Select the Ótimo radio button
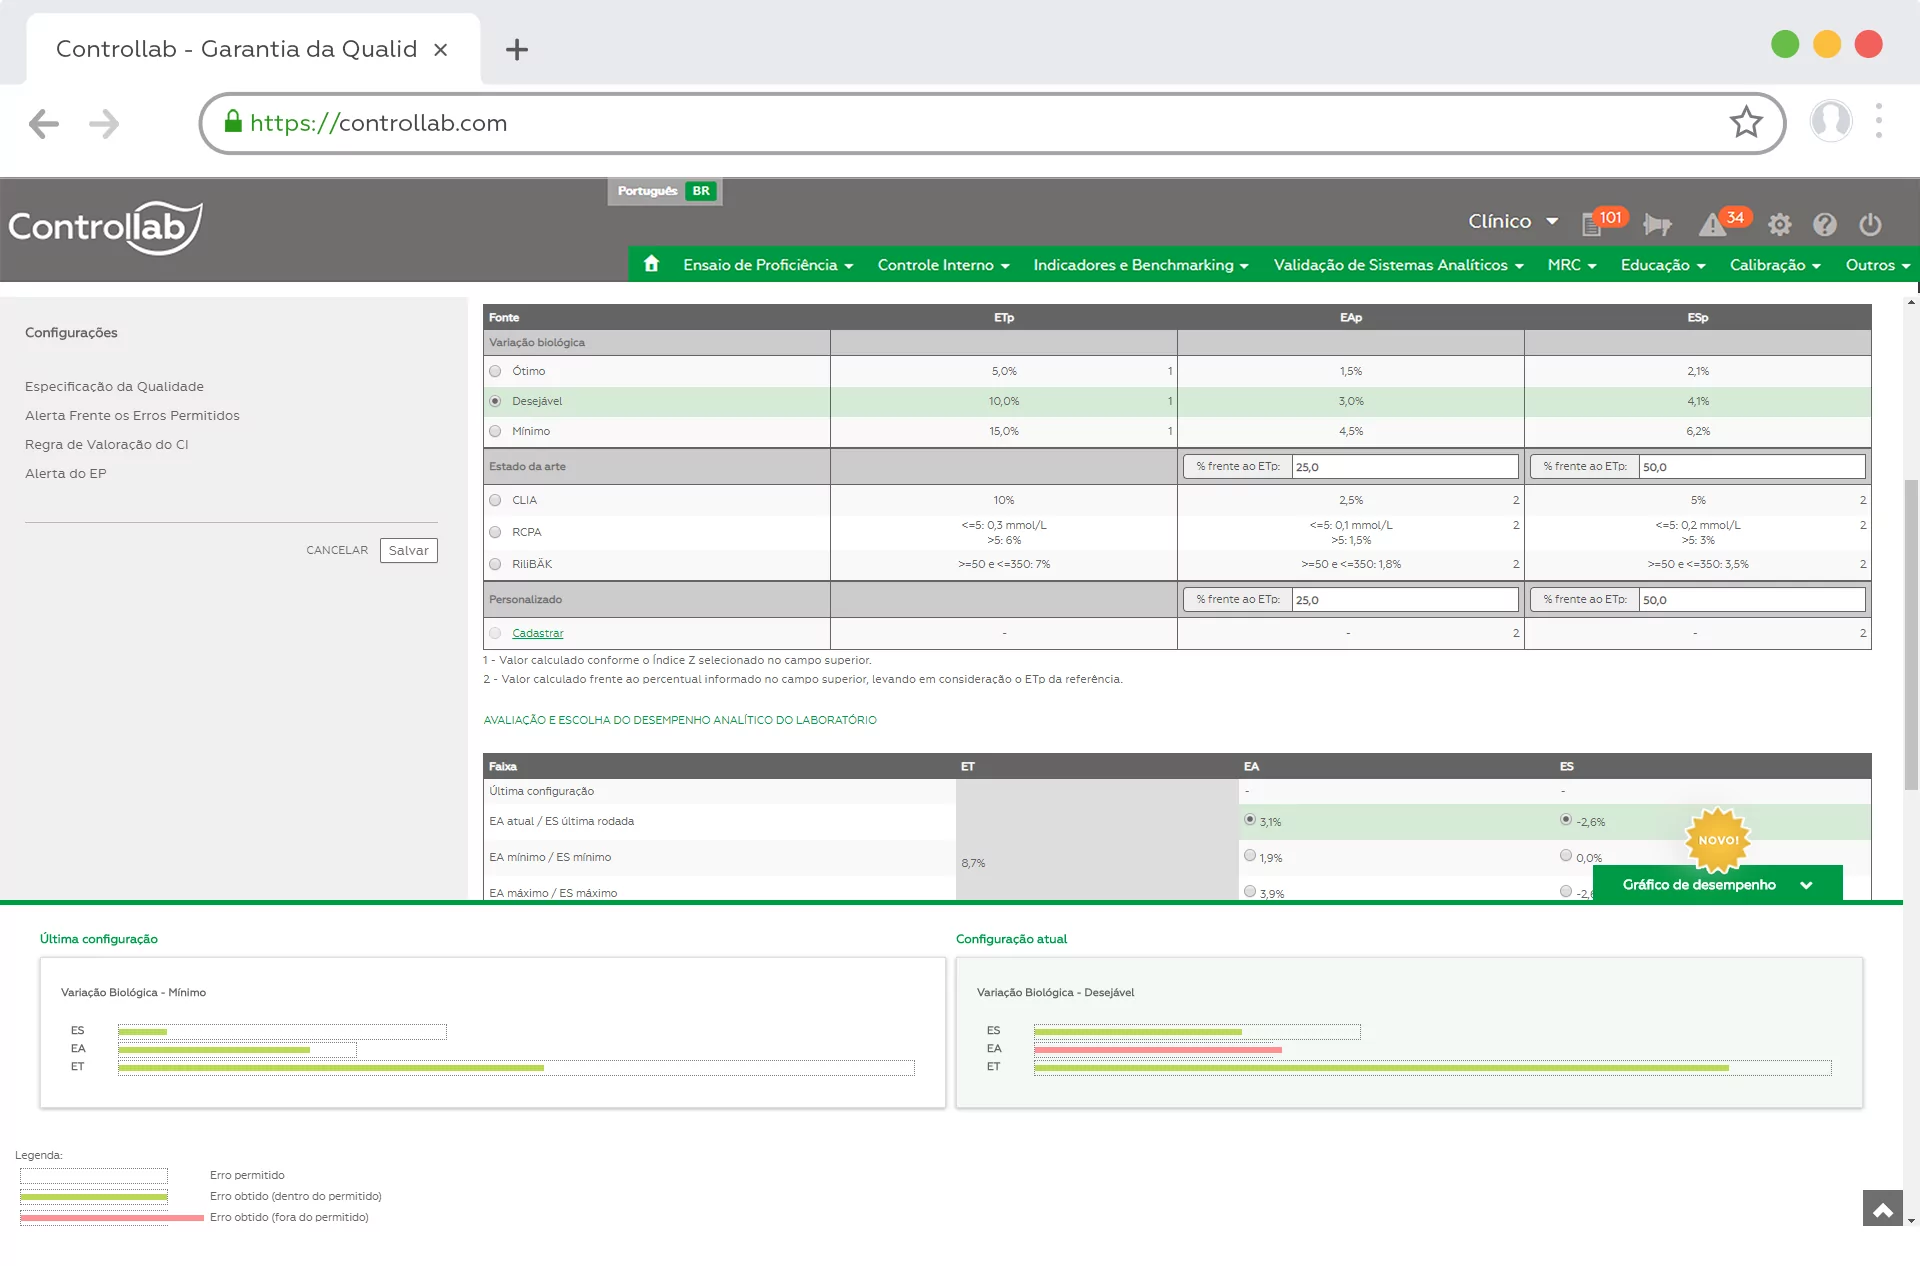 click(496, 371)
